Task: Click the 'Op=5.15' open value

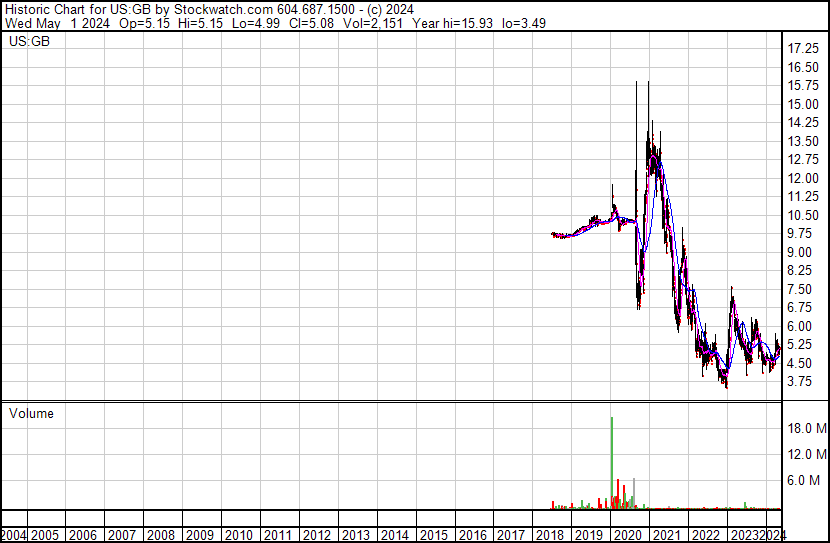Action: [145, 23]
